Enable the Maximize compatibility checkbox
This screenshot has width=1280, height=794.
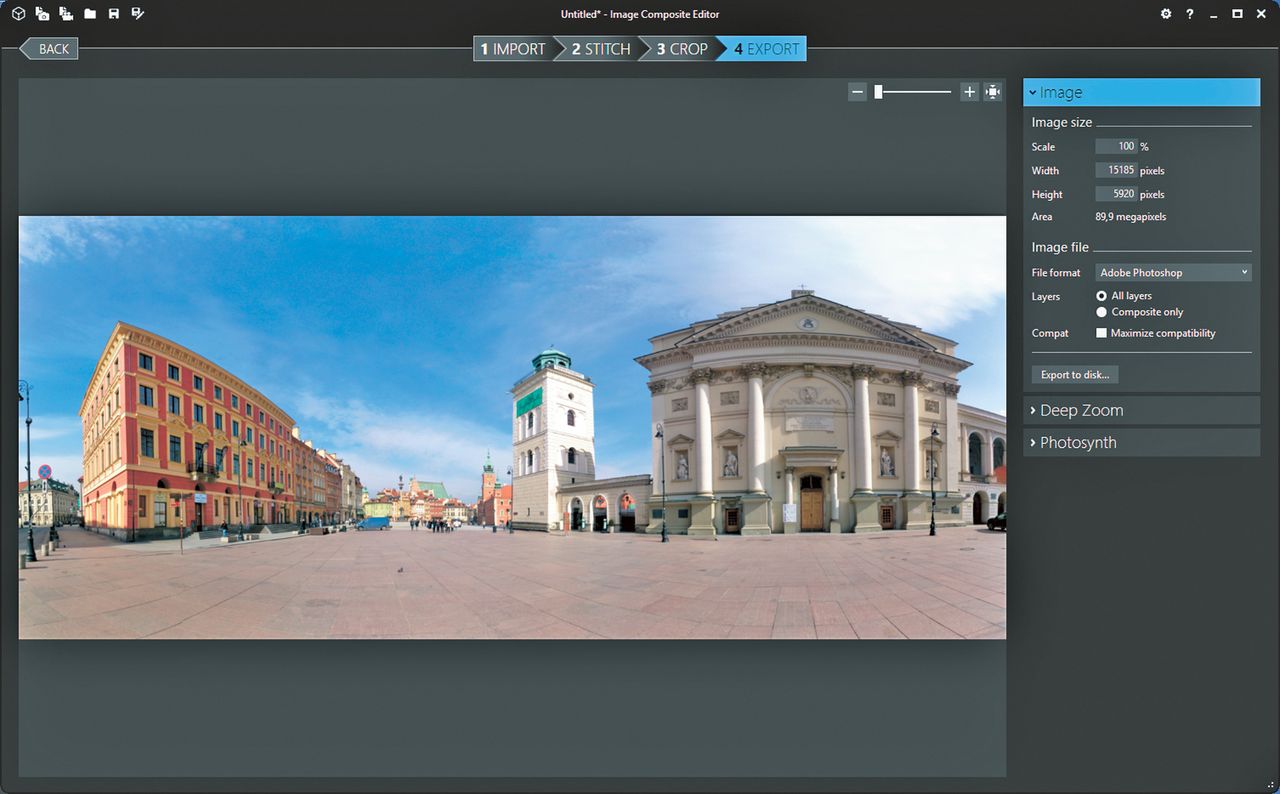(x=1102, y=333)
